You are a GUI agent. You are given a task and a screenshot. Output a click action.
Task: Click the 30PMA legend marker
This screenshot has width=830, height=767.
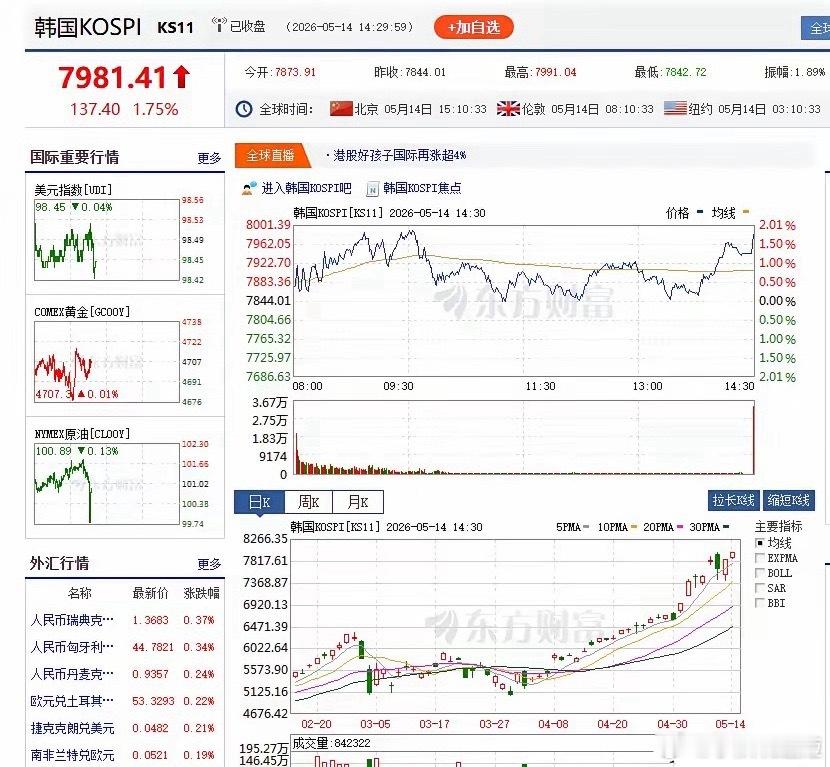click(725, 527)
